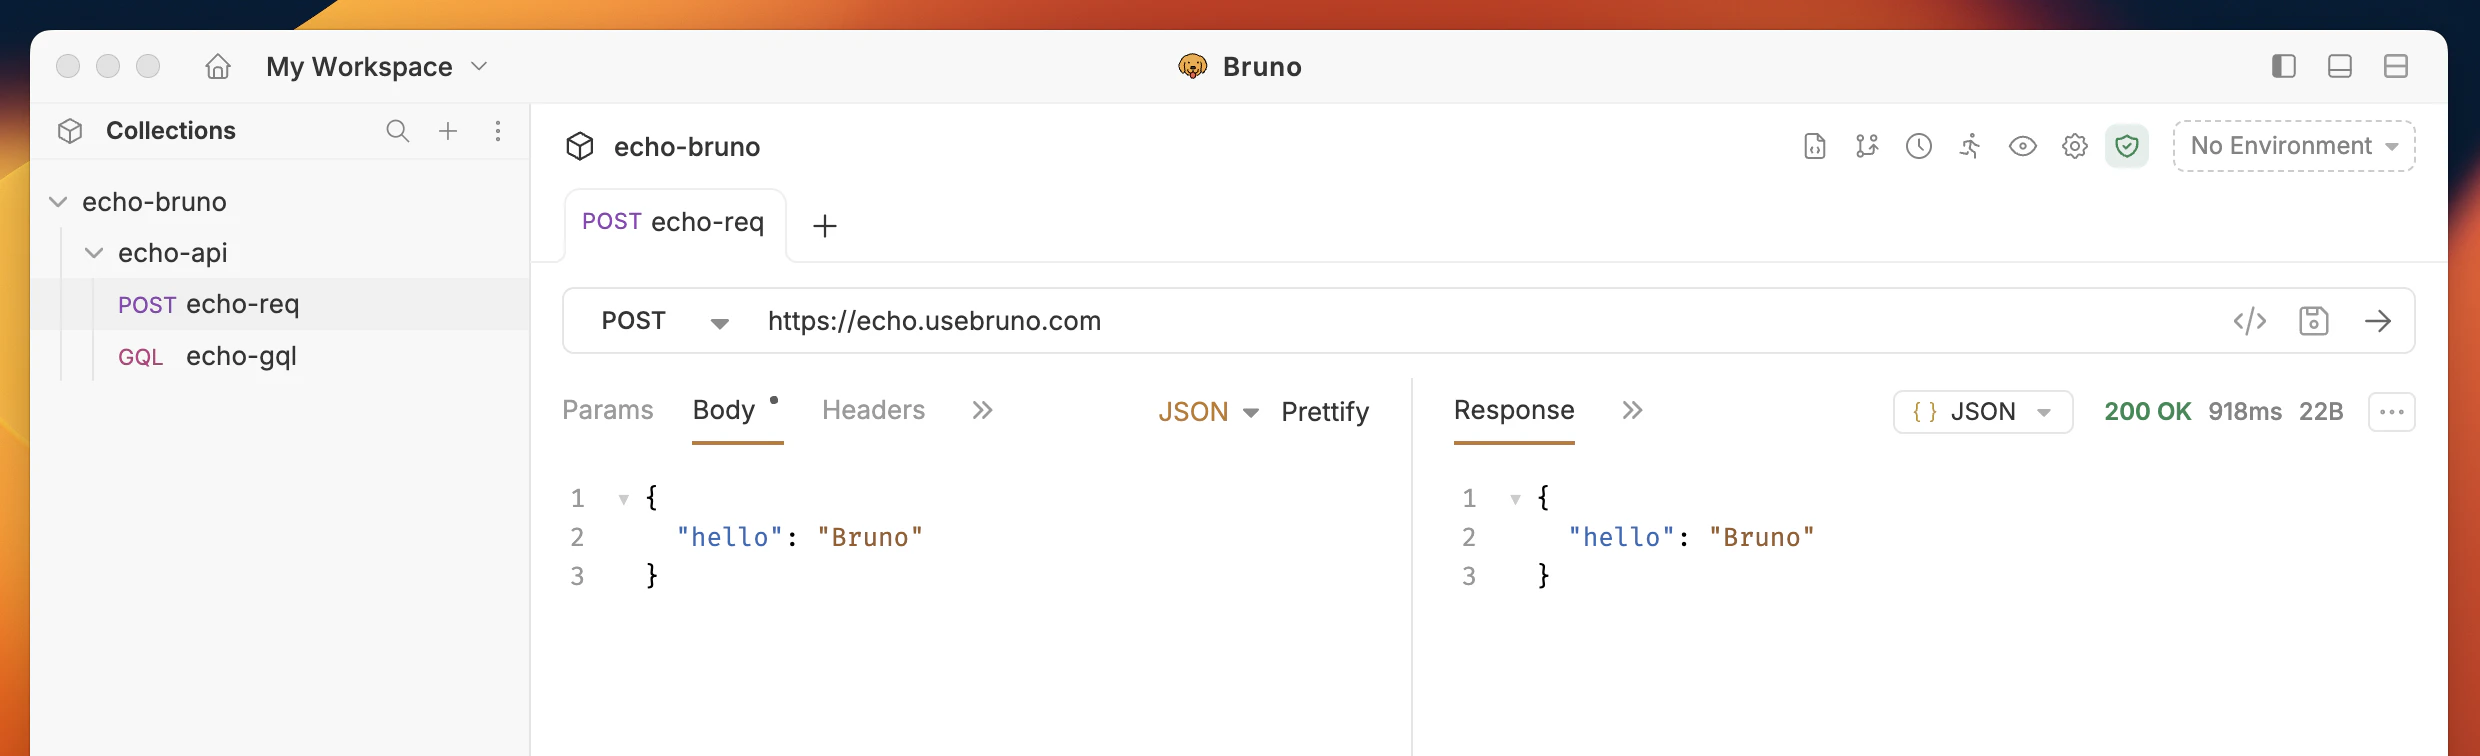The image size is (2480, 756).
Task: Toggle the bottom panel layout icon
Action: click(2340, 67)
